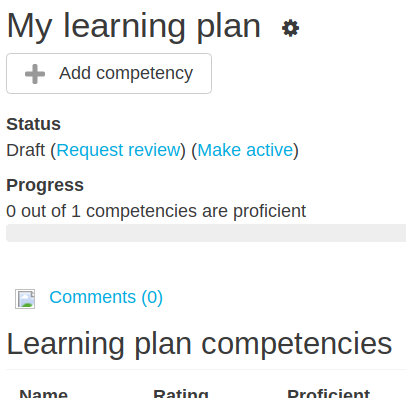406x398 pixels.
Task: Click the Request review link
Action: point(118,150)
